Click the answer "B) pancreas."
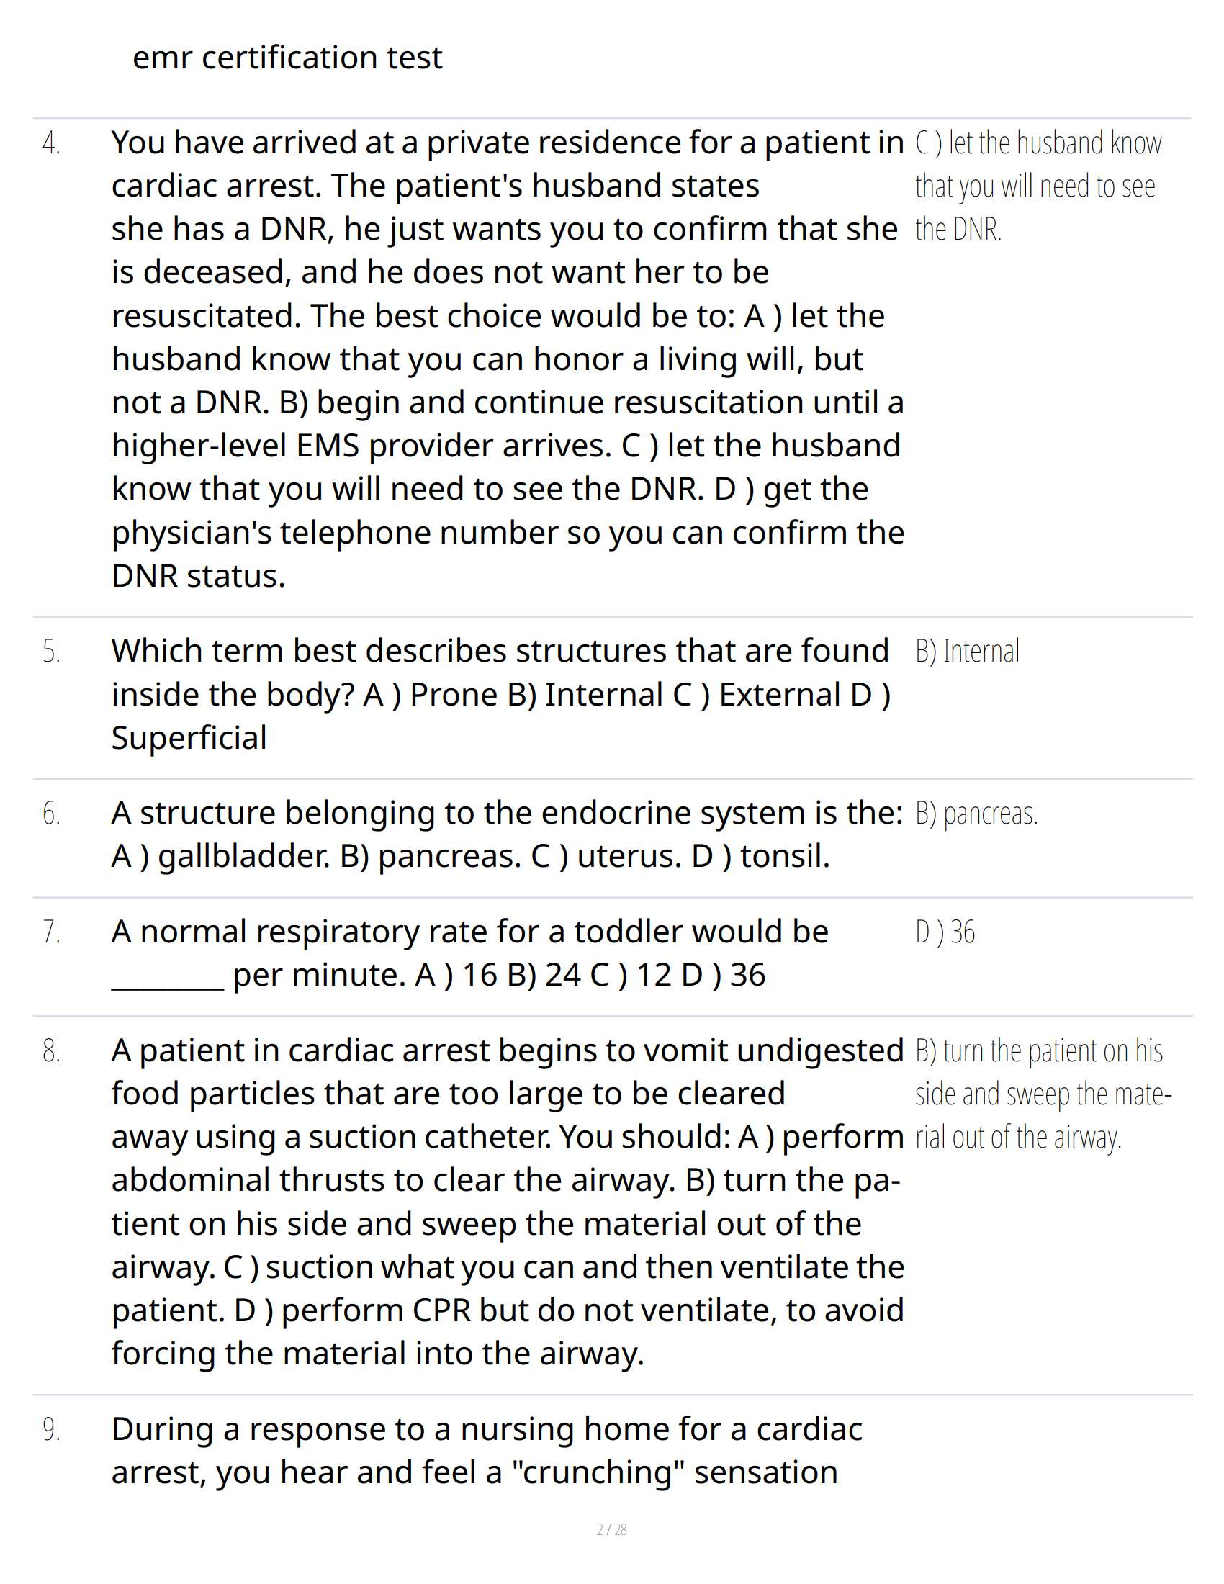 976,814
